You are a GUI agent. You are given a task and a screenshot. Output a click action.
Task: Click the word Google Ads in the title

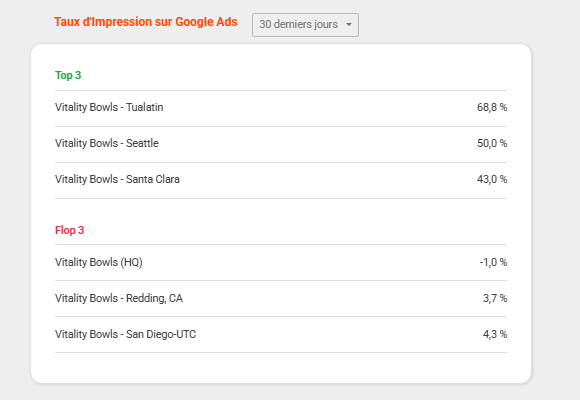tap(206, 22)
